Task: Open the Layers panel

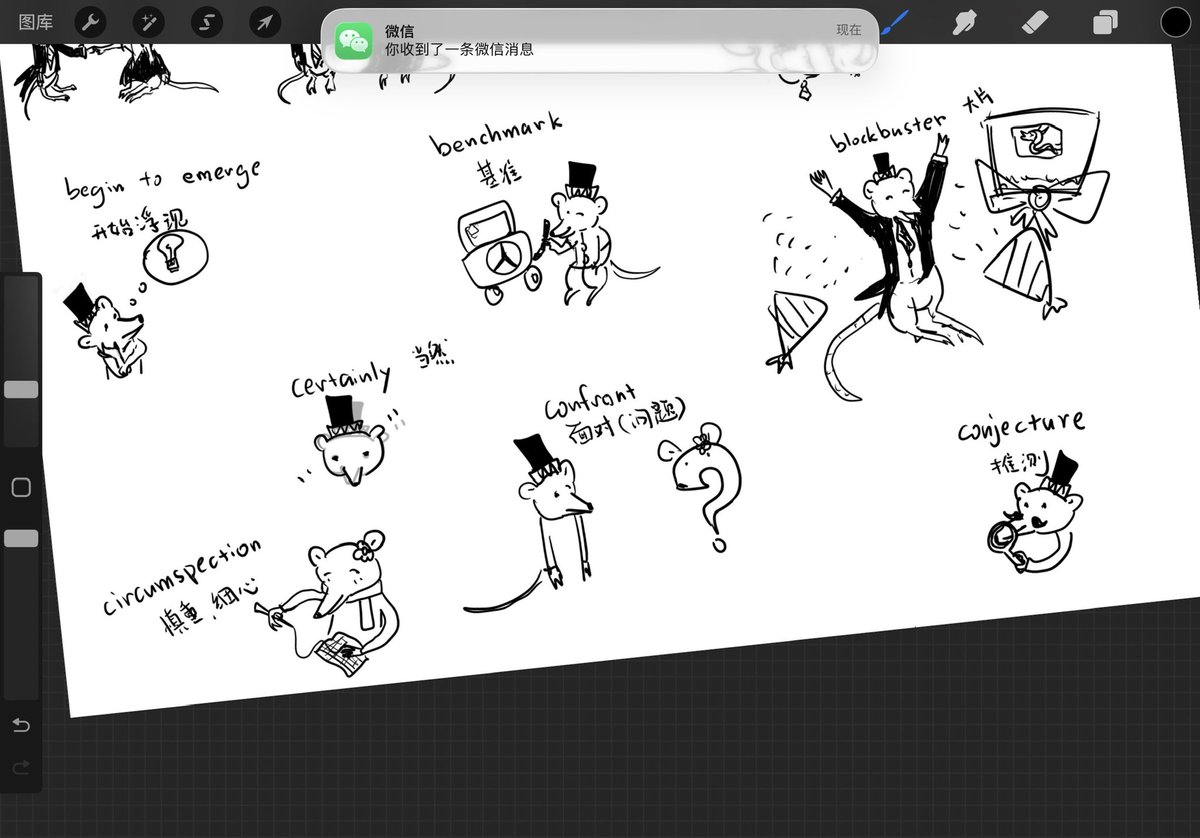Action: (x=1106, y=22)
